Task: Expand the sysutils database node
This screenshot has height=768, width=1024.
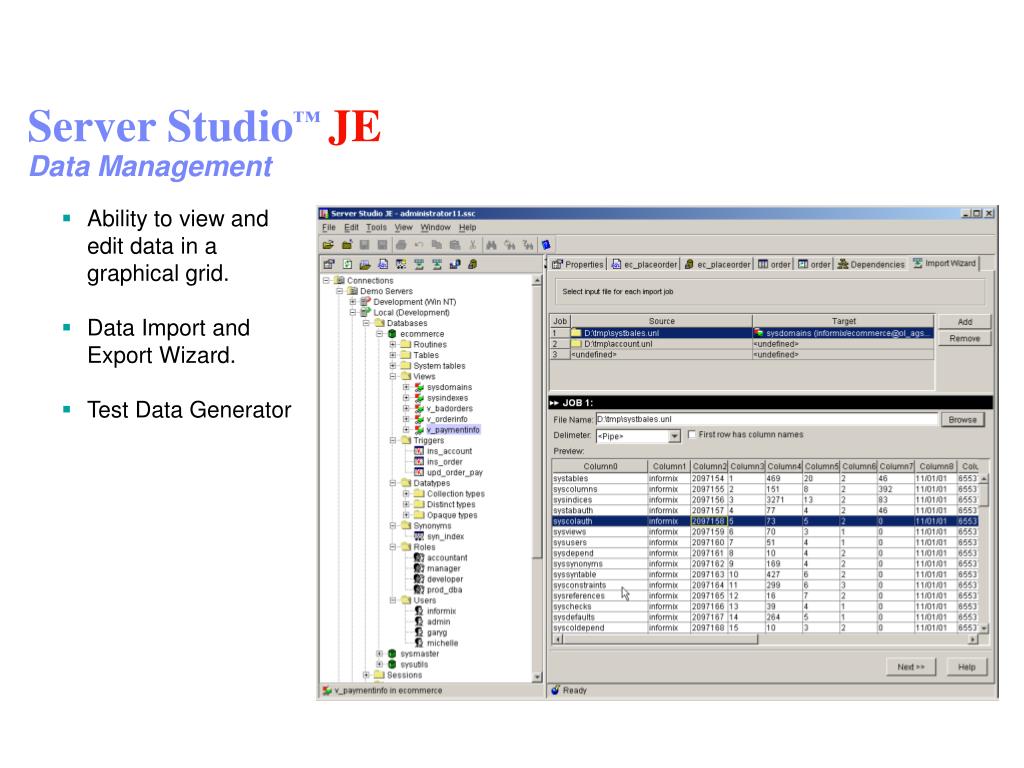Action: click(x=379, y=664)
